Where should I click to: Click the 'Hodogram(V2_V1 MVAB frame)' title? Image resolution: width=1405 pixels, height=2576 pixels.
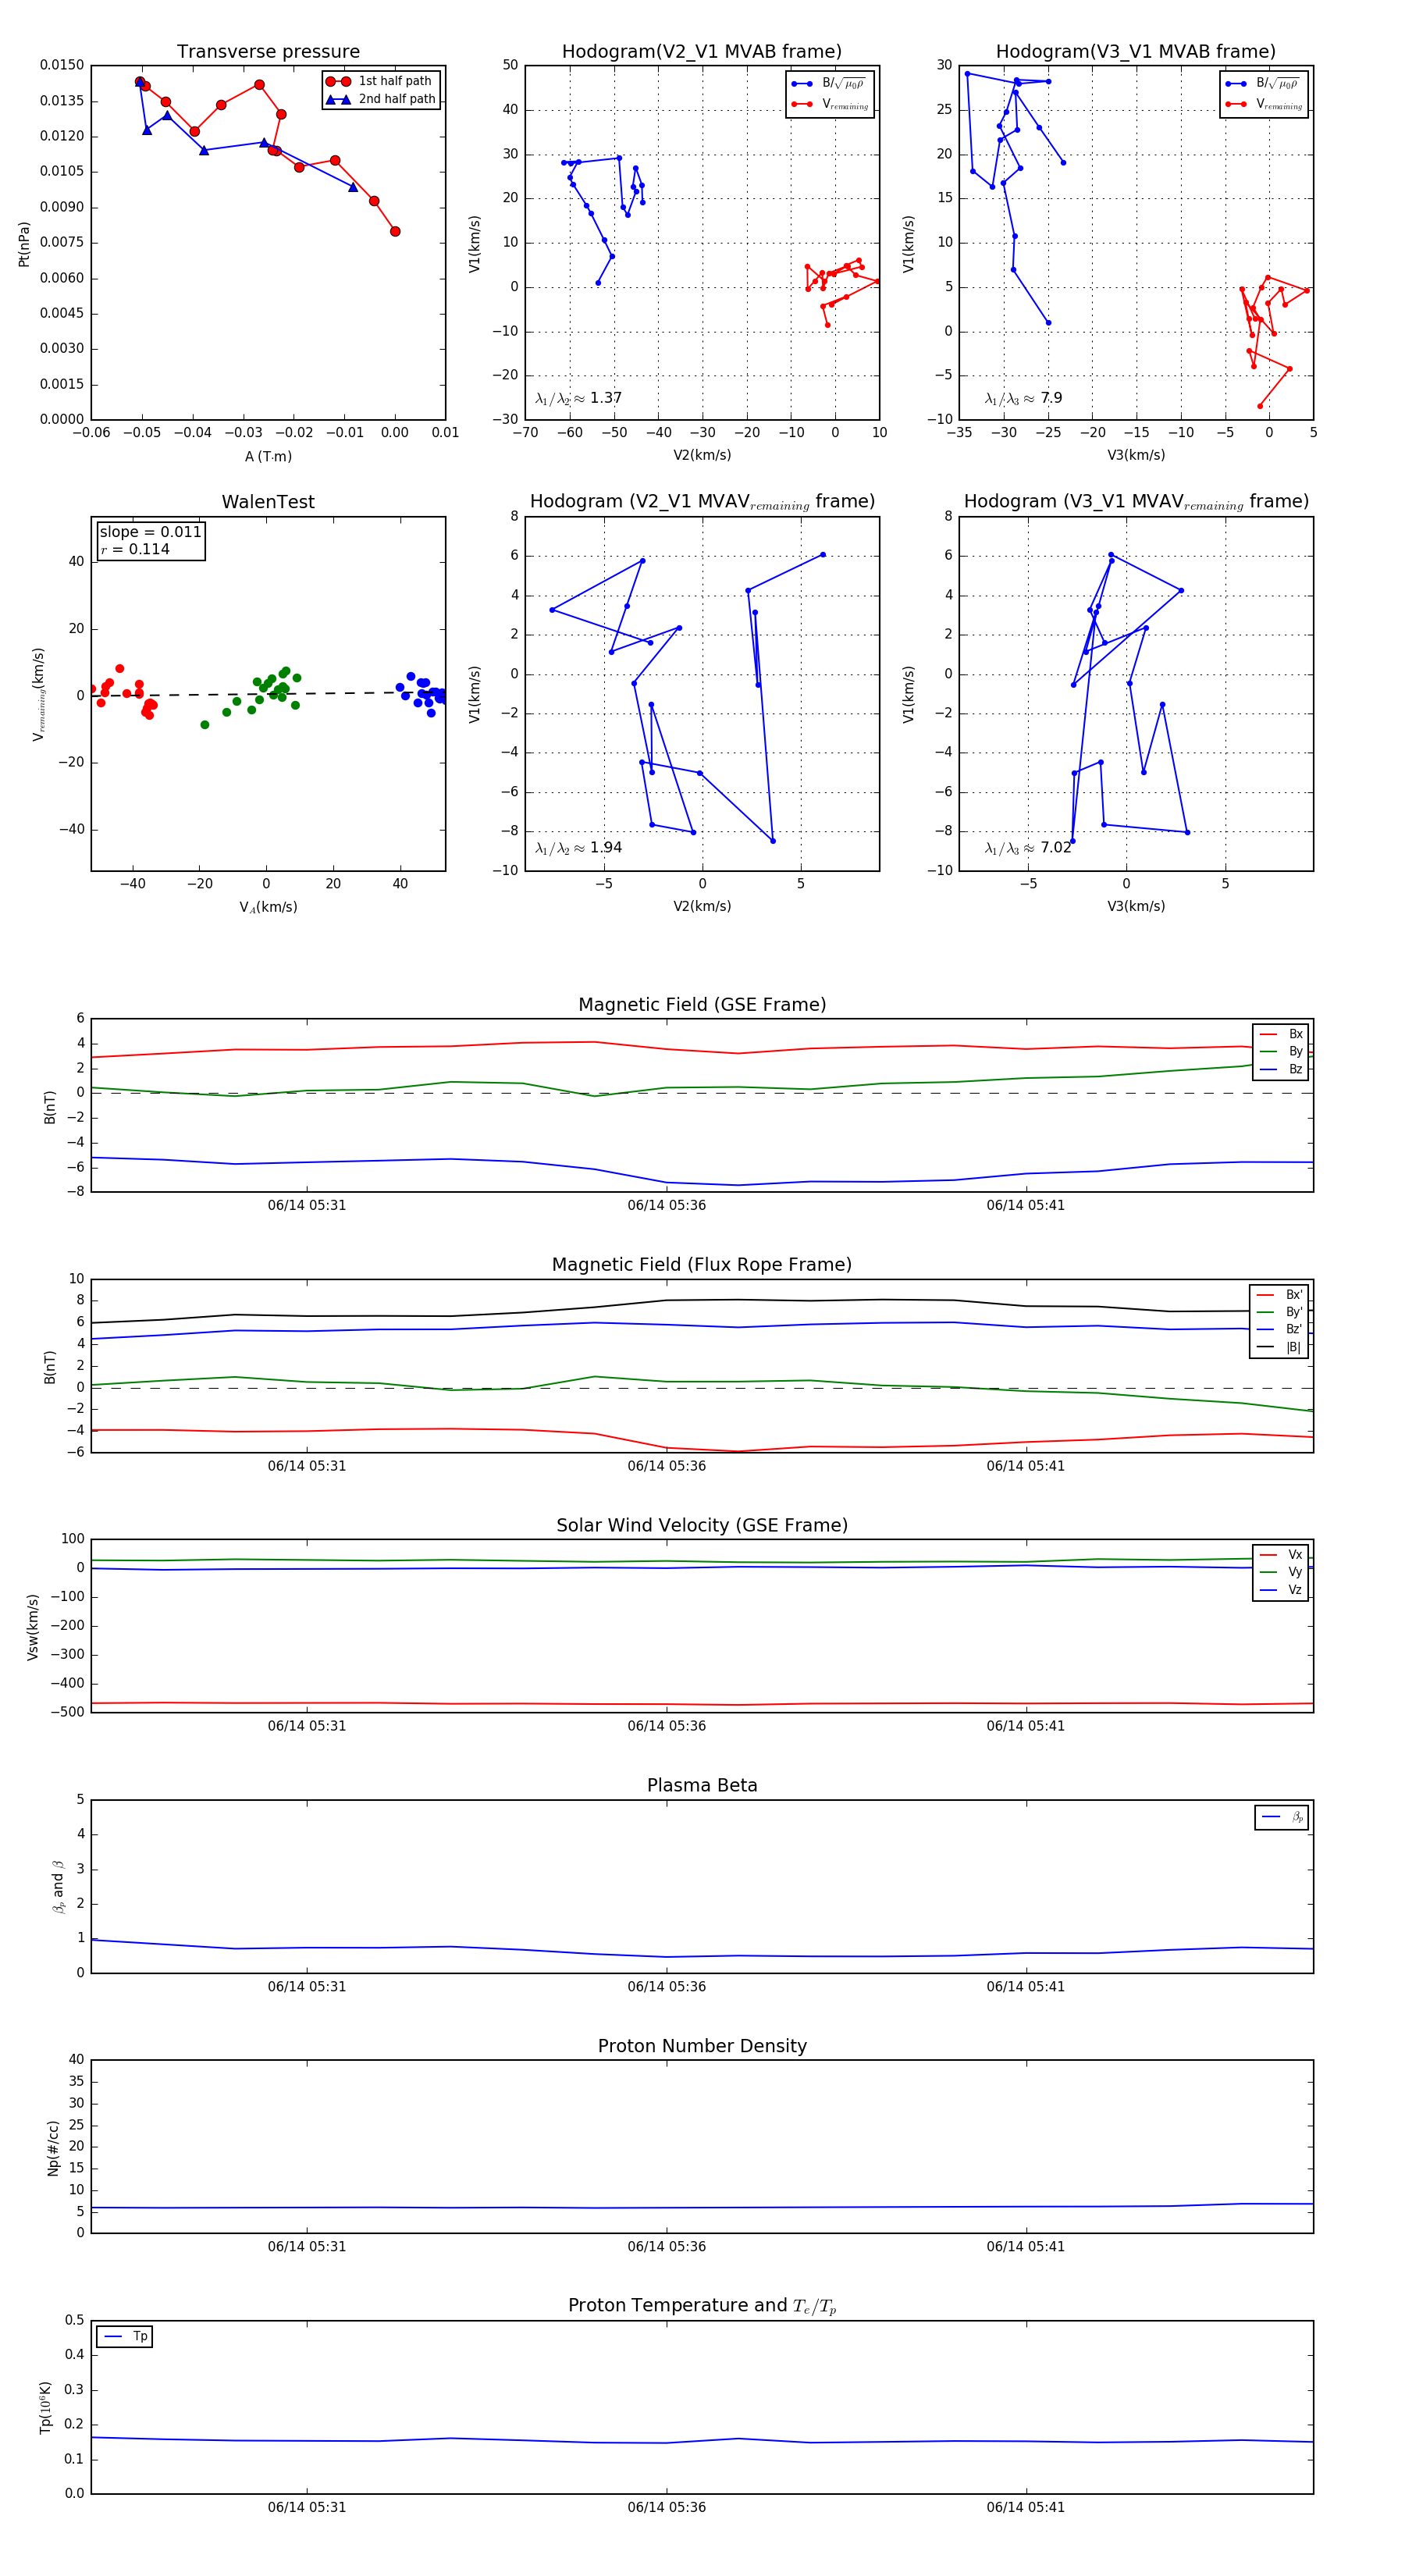(x=702, y=52)
